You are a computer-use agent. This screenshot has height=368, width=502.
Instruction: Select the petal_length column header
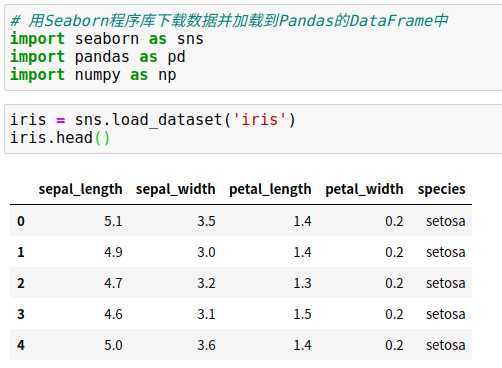click(x=270, y=189)
